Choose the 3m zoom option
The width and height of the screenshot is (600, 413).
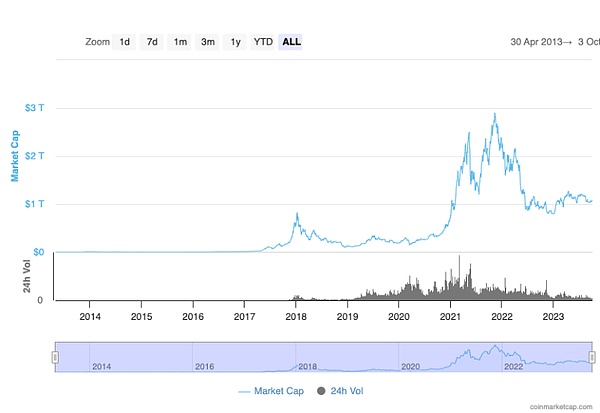point(207,42)
